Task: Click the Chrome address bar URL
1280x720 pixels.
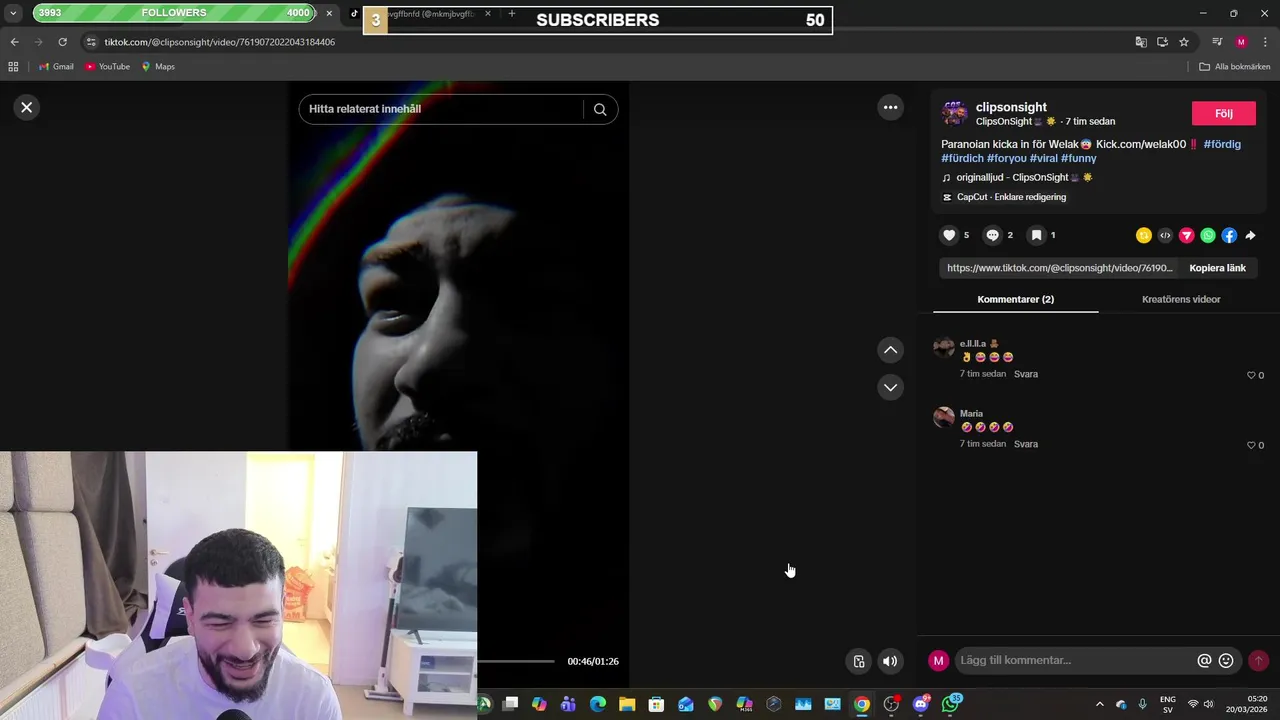Action: point(220,42)
